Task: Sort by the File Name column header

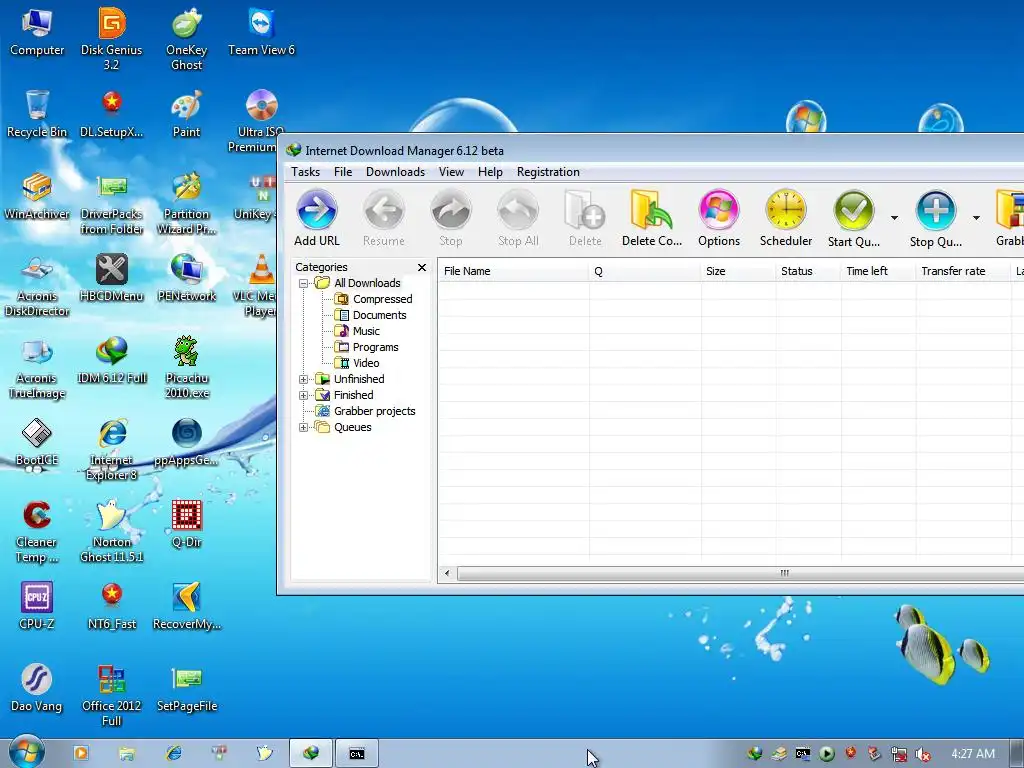Action: coord(513,271)
